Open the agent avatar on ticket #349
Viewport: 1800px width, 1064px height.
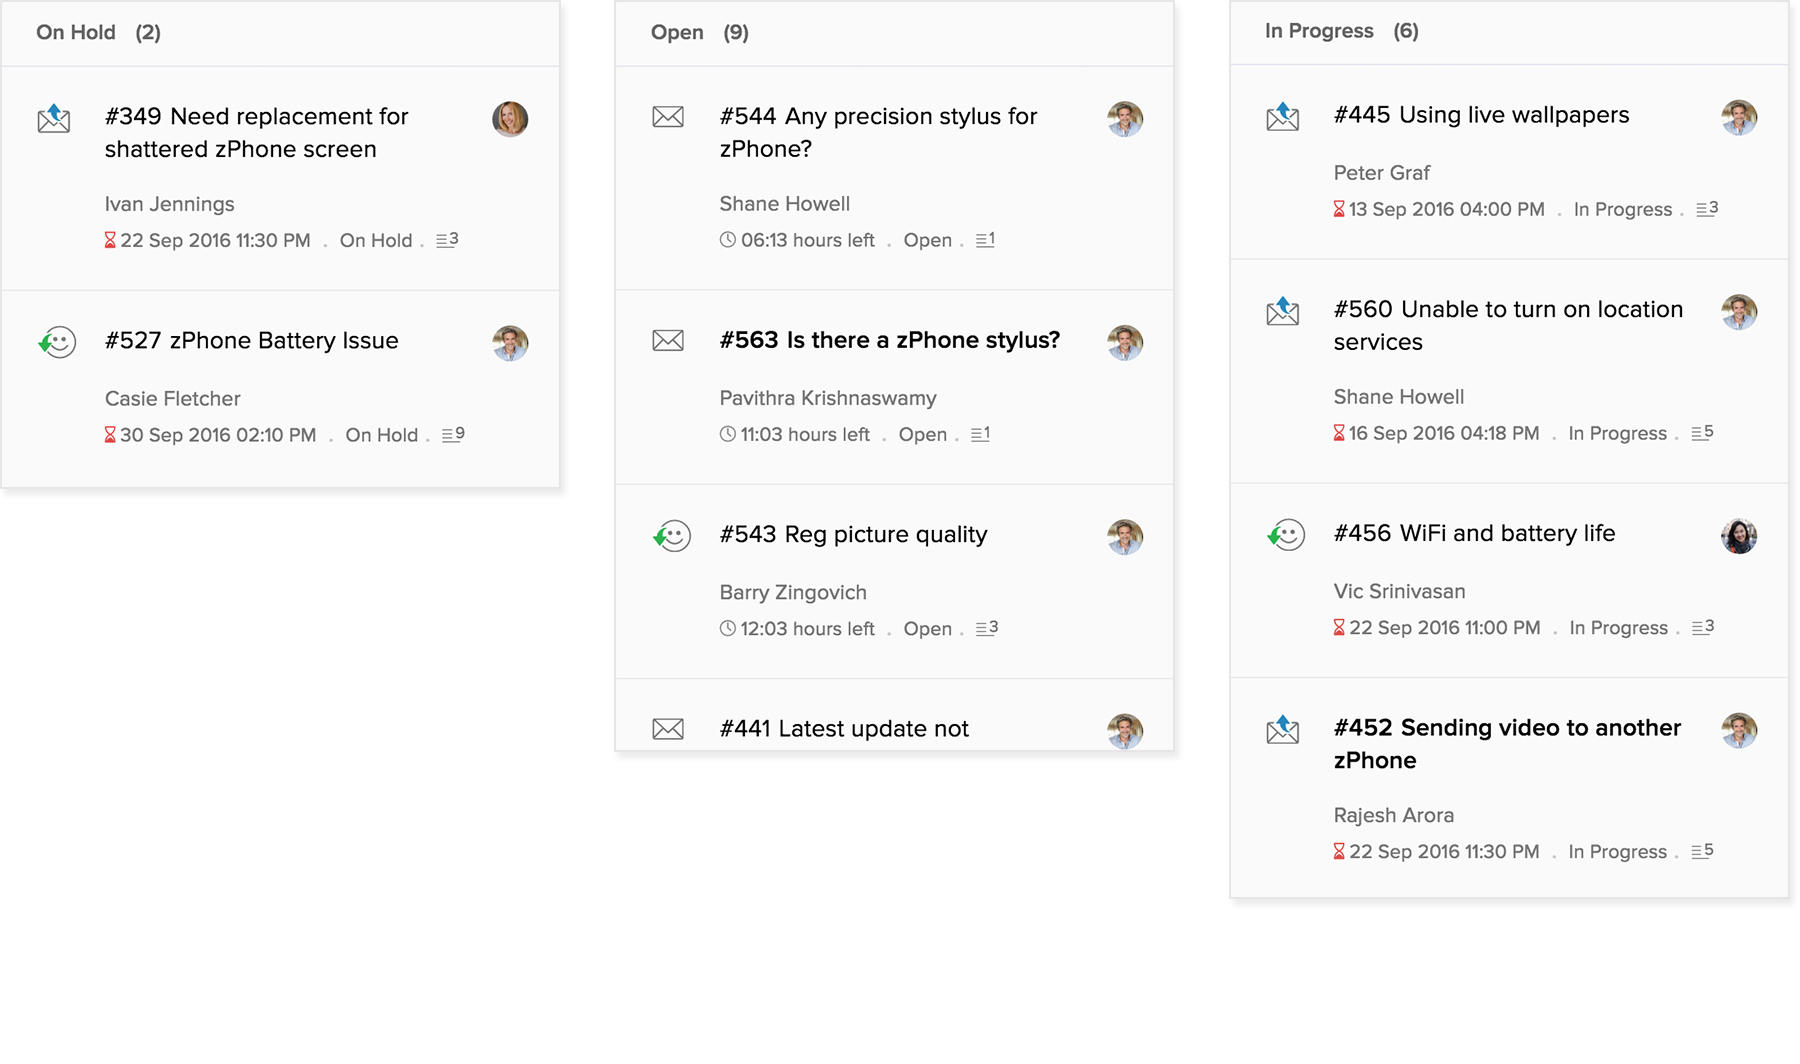pos(510,119)
